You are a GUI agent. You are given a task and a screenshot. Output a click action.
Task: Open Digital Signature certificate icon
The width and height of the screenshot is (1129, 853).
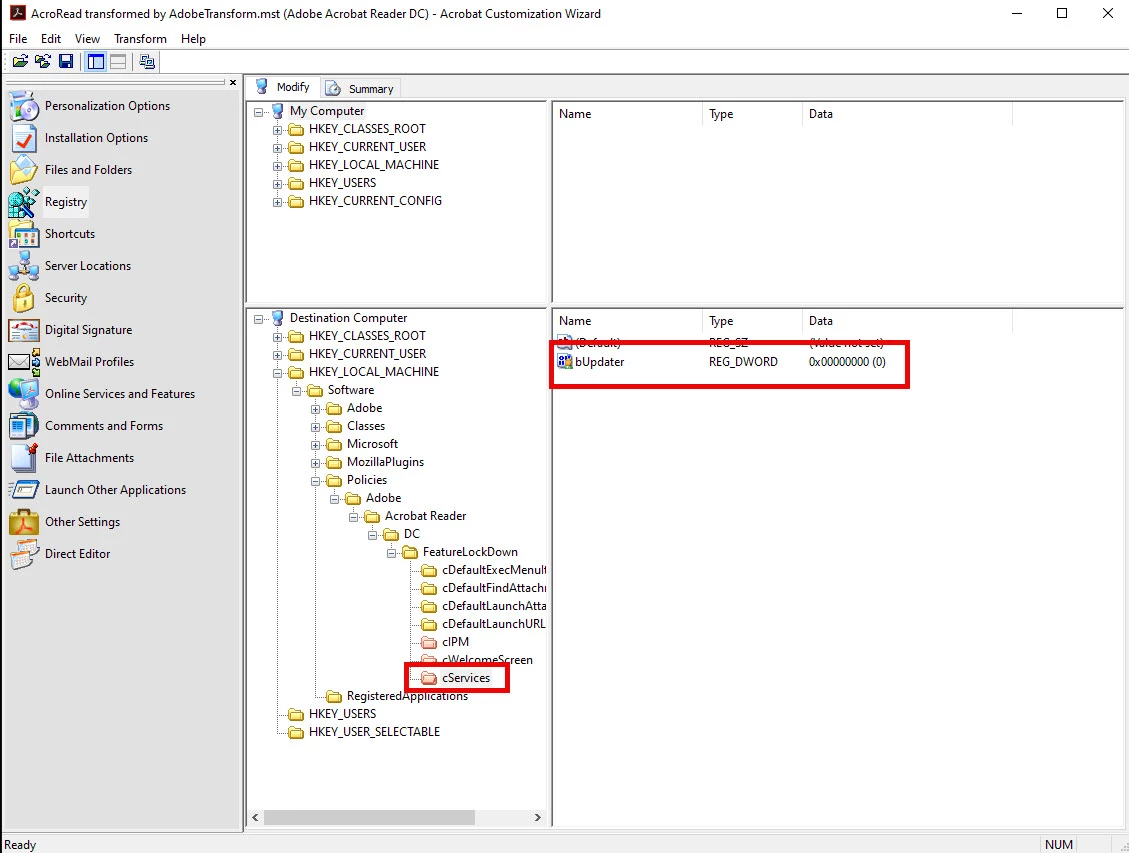(23, 330)
